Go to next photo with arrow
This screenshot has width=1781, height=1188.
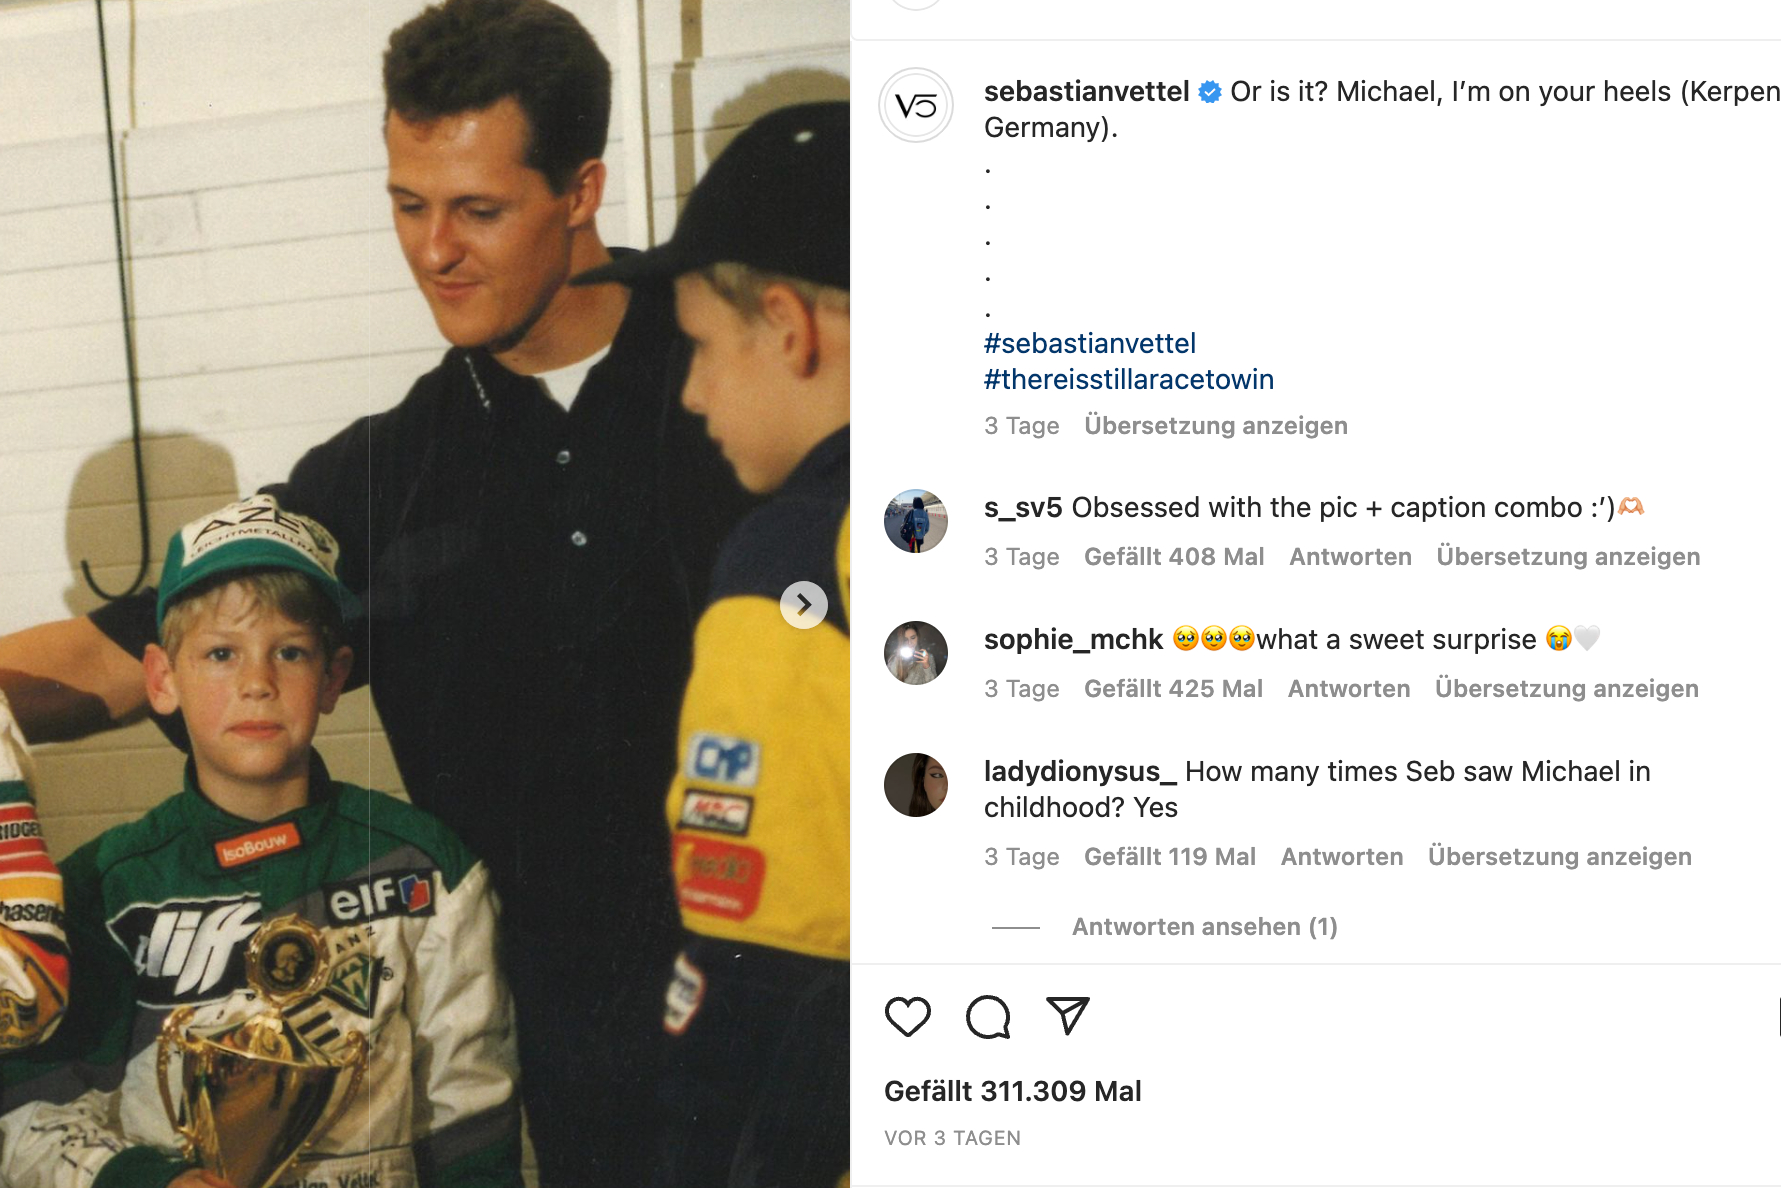click(x=804, y=605)
